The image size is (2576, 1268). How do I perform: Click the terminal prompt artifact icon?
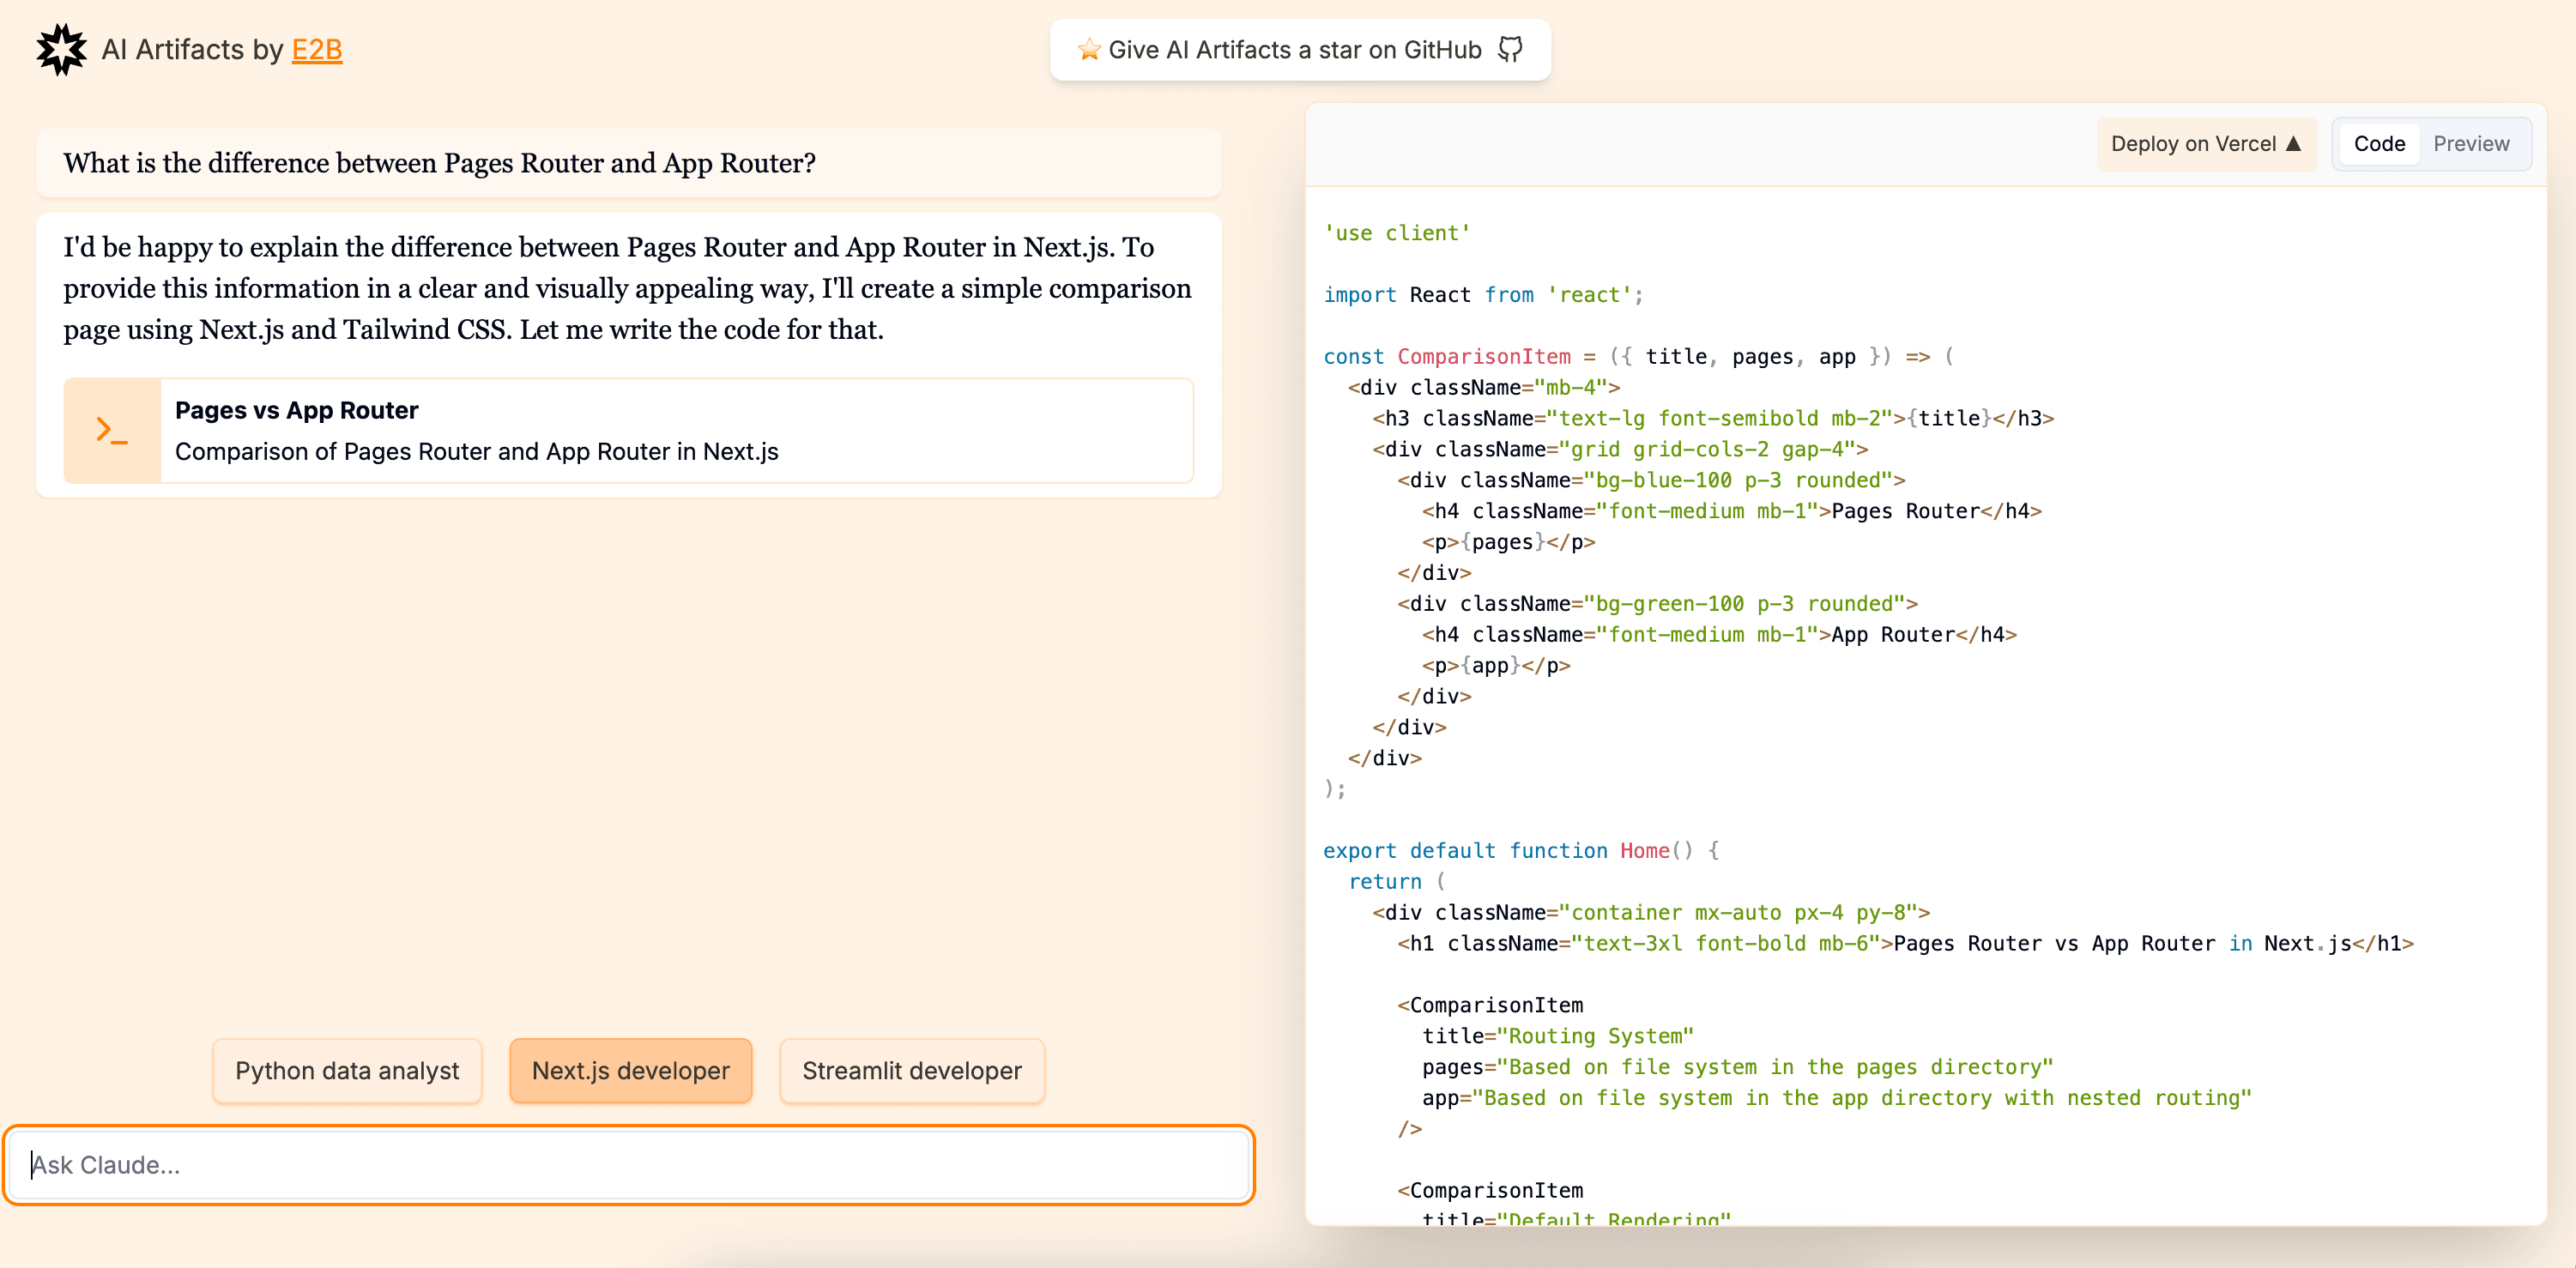coord(112,431)
